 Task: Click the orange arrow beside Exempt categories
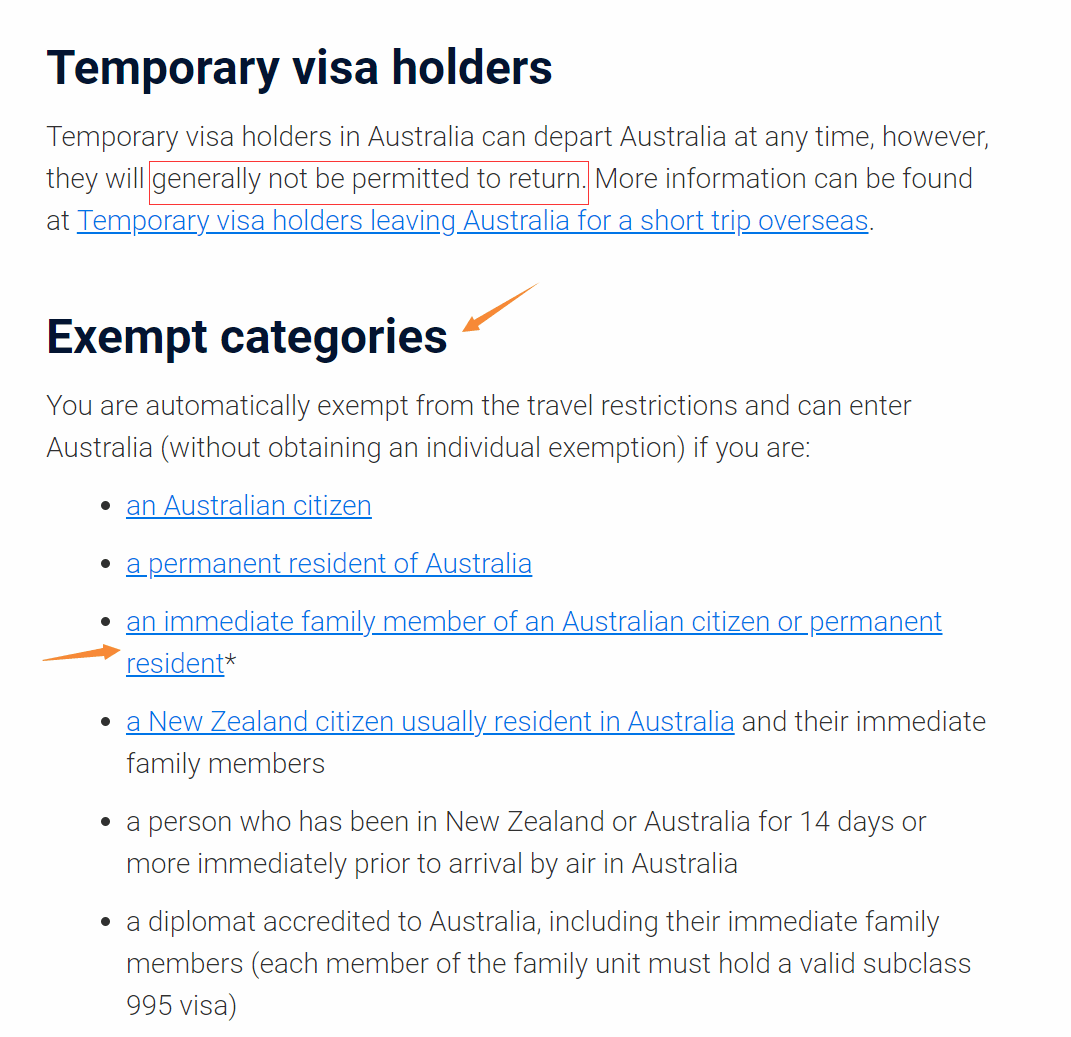click(x=500, y=307)
